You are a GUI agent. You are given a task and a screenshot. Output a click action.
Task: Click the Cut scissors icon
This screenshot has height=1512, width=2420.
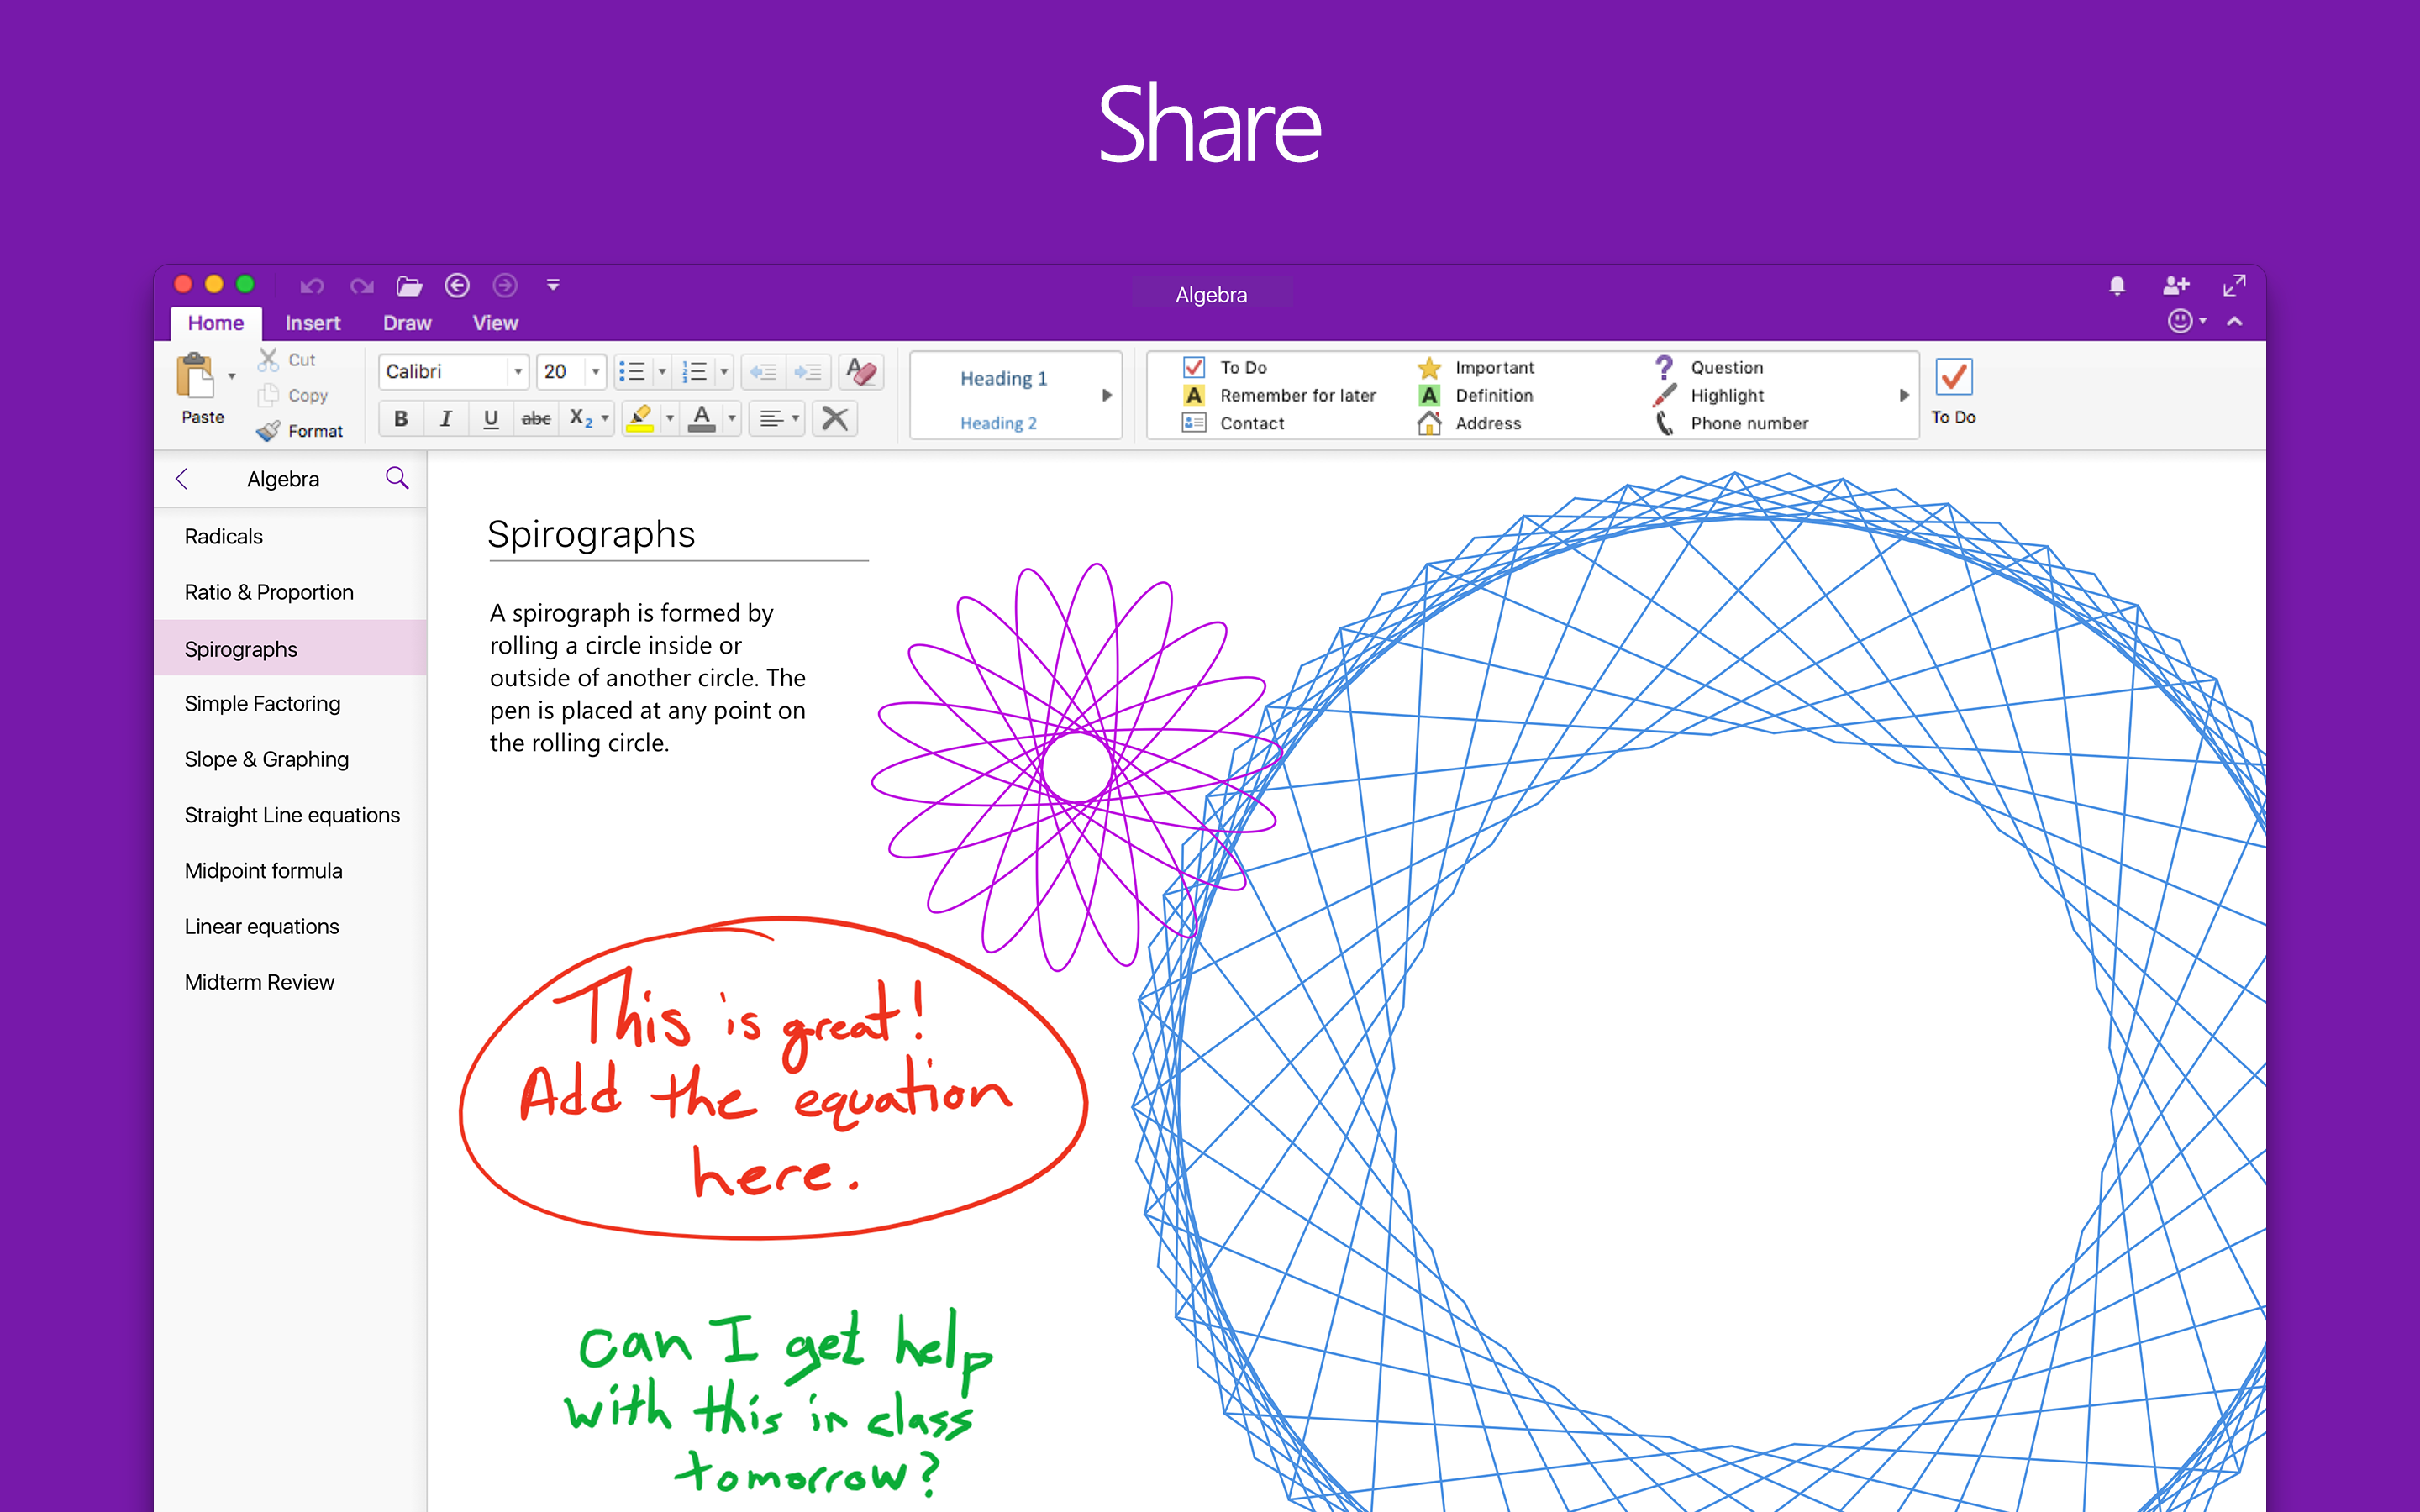pyautogui.click(x=267, y=358)
